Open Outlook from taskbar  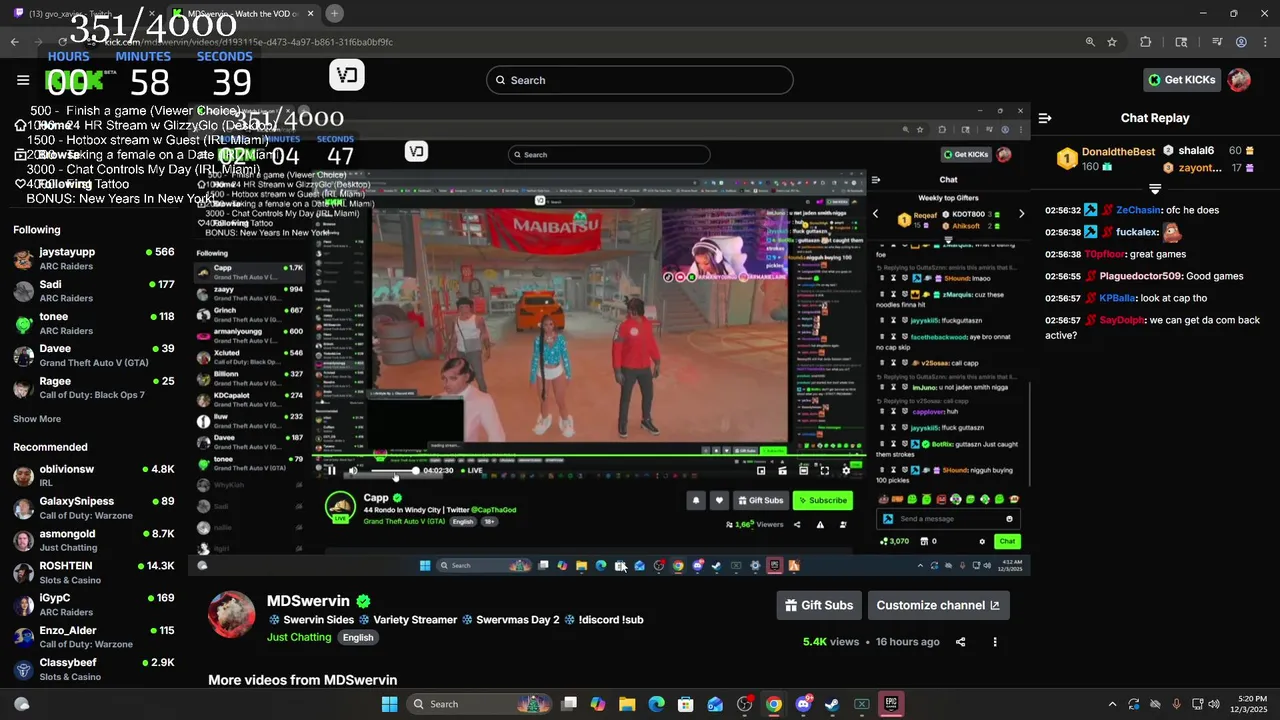coord(715,704)
